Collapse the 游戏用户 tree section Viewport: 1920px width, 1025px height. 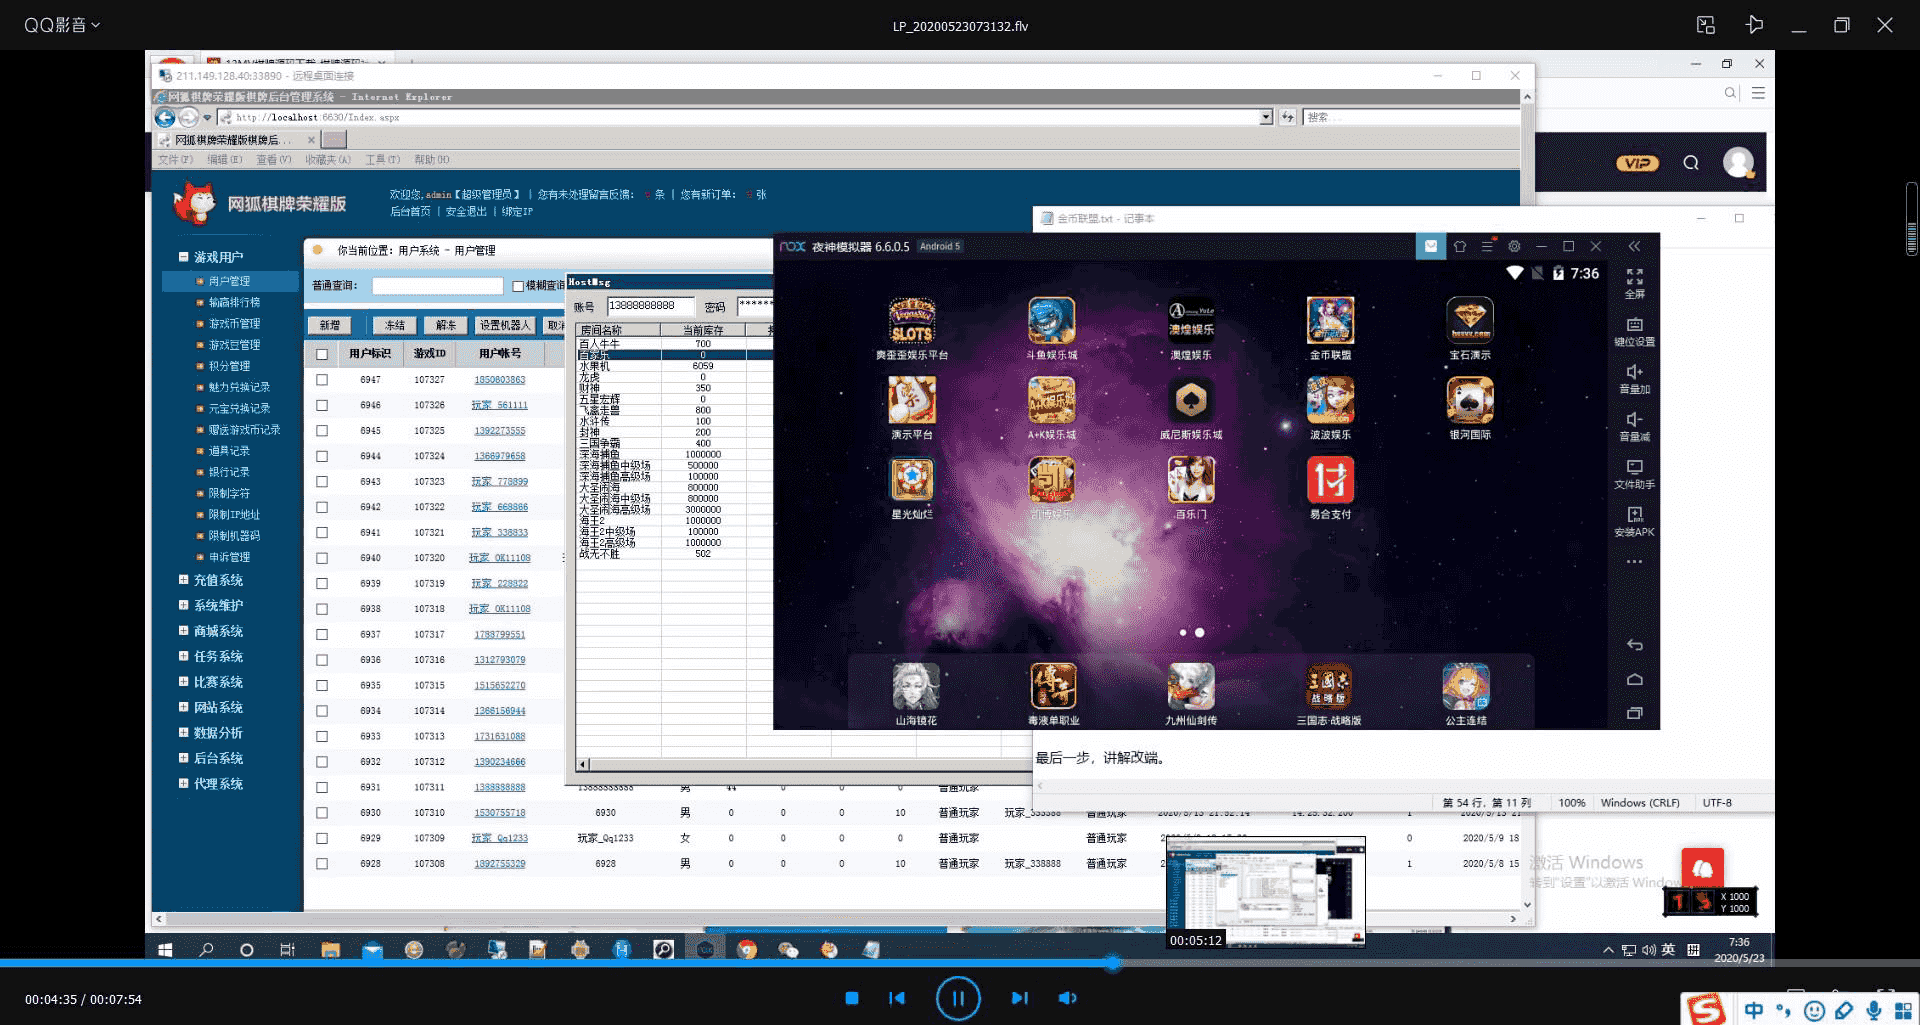point(184,257)
